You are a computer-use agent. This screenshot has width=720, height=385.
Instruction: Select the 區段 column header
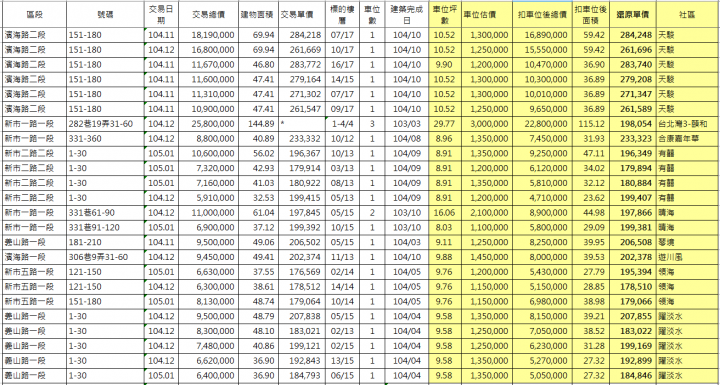pyautogui.click(x=34, y=15)
